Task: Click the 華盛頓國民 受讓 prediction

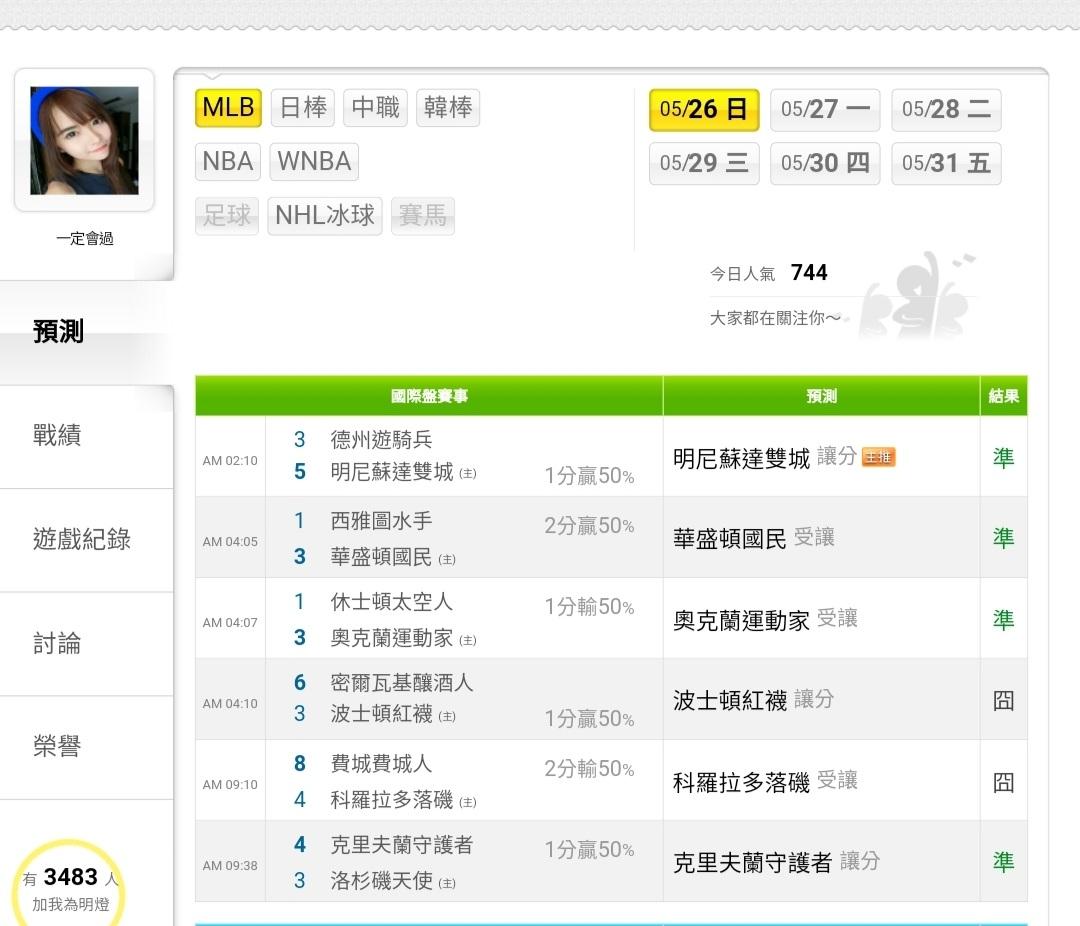Action: tap(754, 539)
